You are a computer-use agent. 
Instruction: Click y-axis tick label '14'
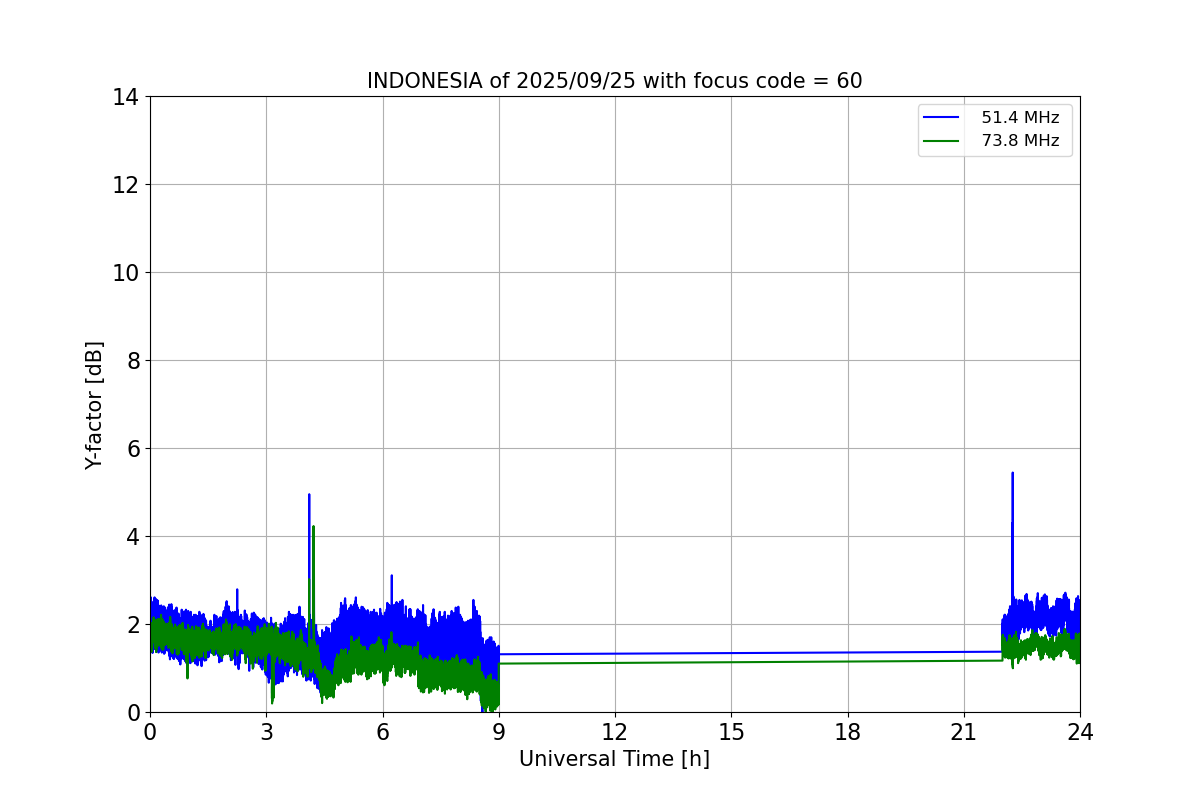(x=125, y=97)
